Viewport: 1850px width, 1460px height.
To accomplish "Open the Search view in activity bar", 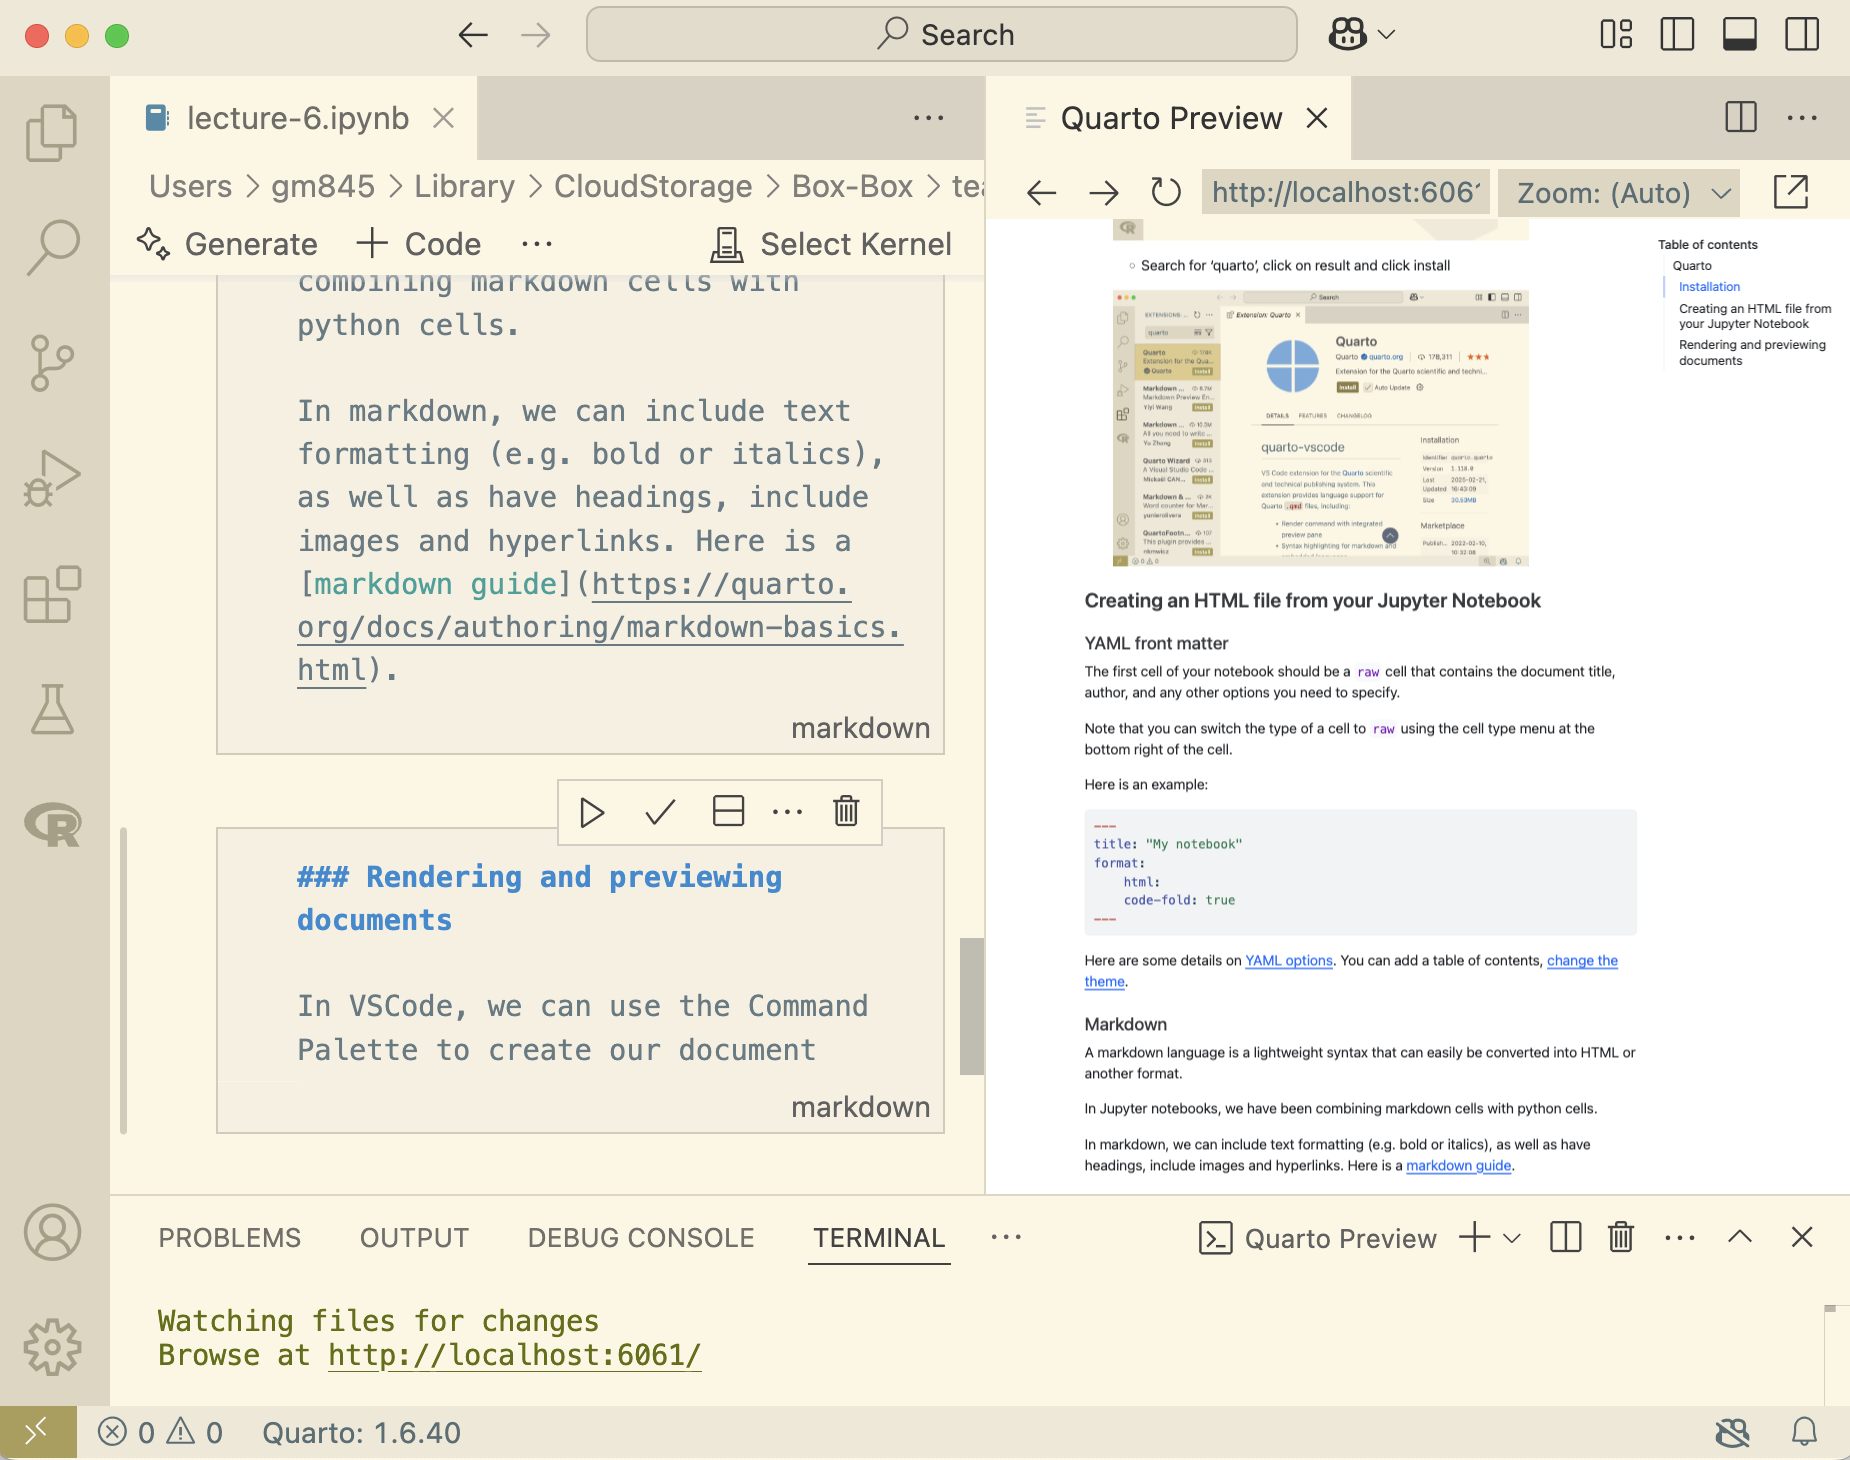I will click(52, 247).
